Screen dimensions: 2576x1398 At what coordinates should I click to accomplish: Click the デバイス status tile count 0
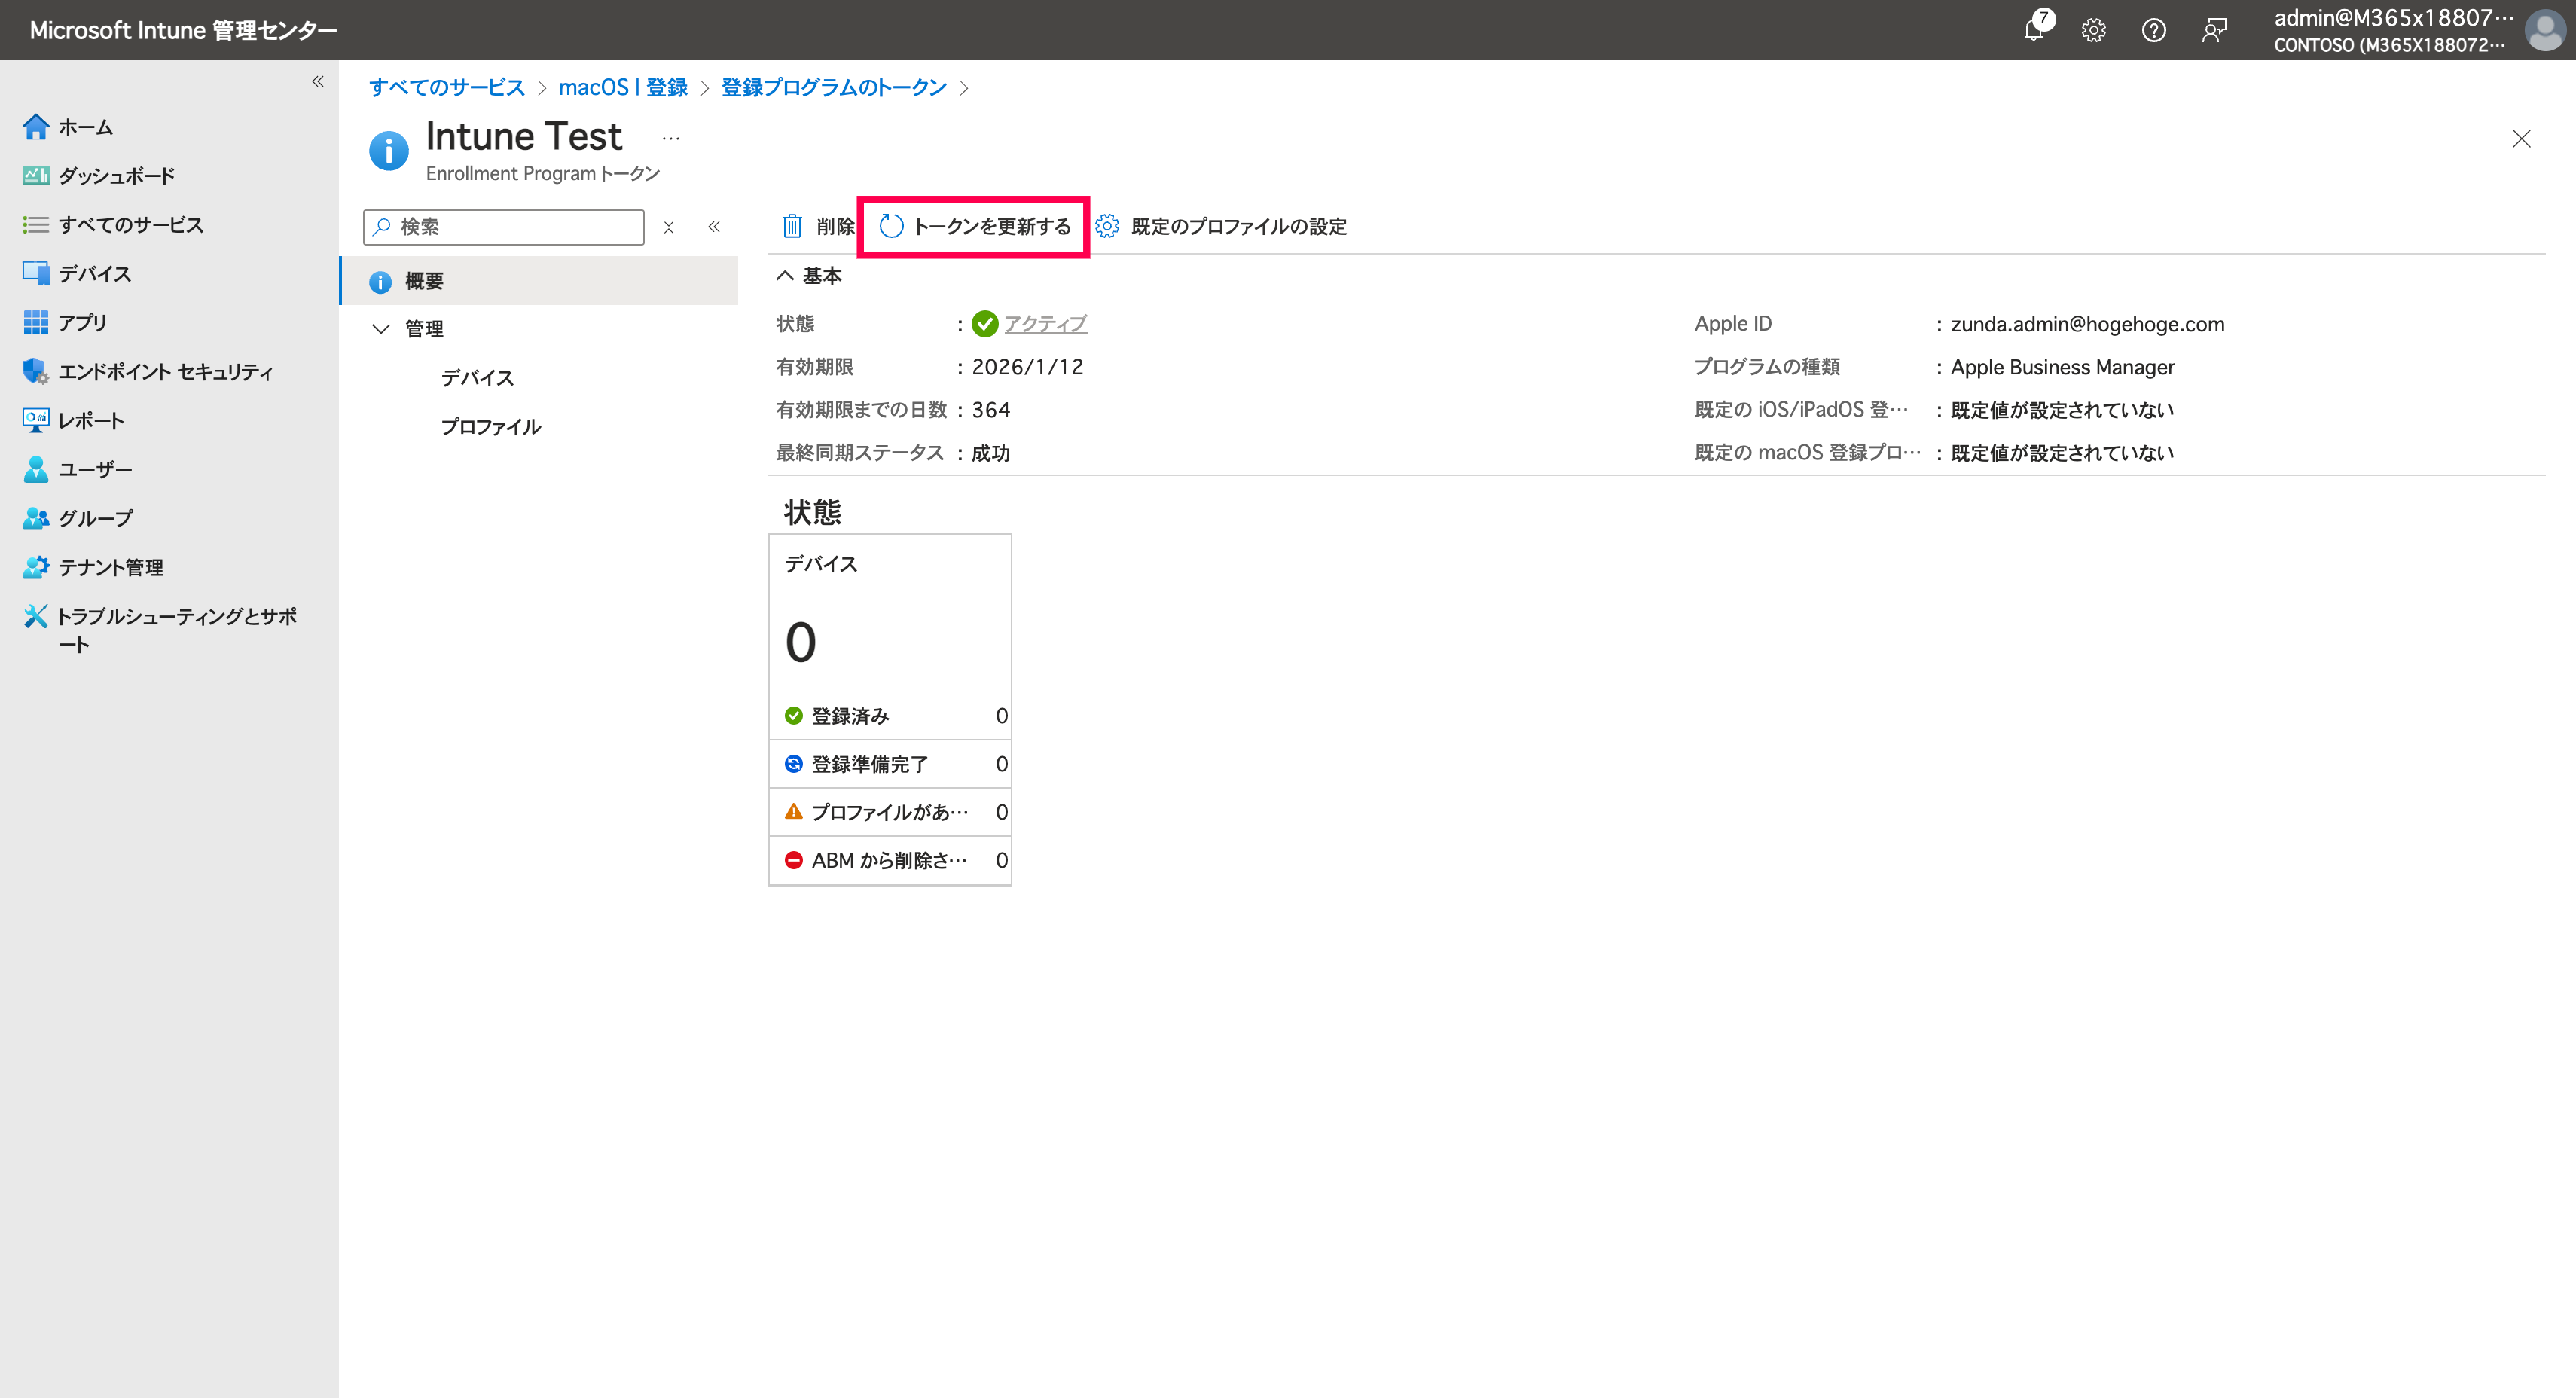800,643
